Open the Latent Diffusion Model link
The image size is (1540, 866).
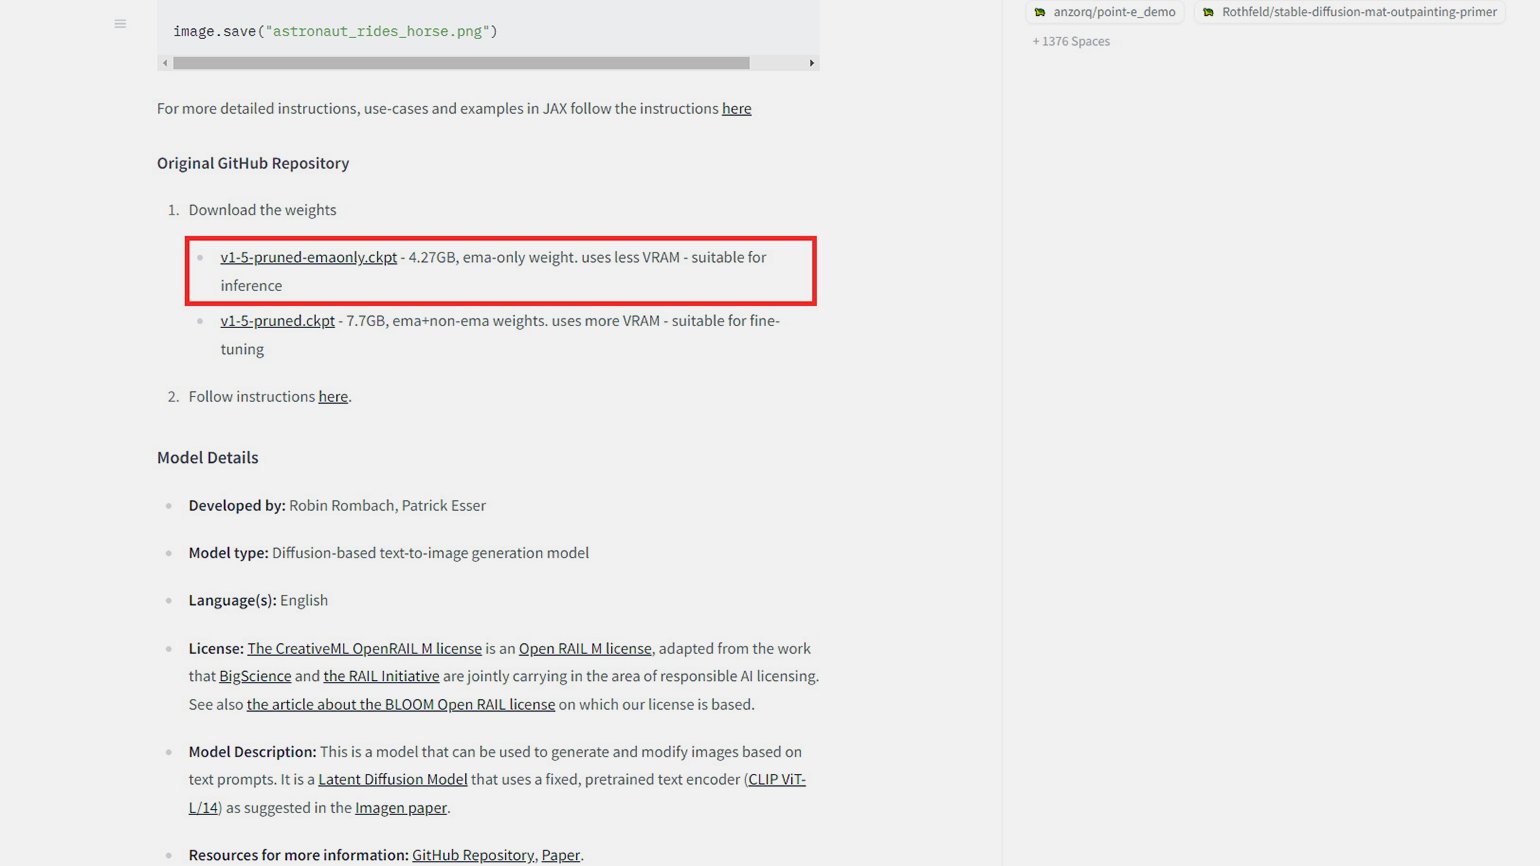click(392, 780)
